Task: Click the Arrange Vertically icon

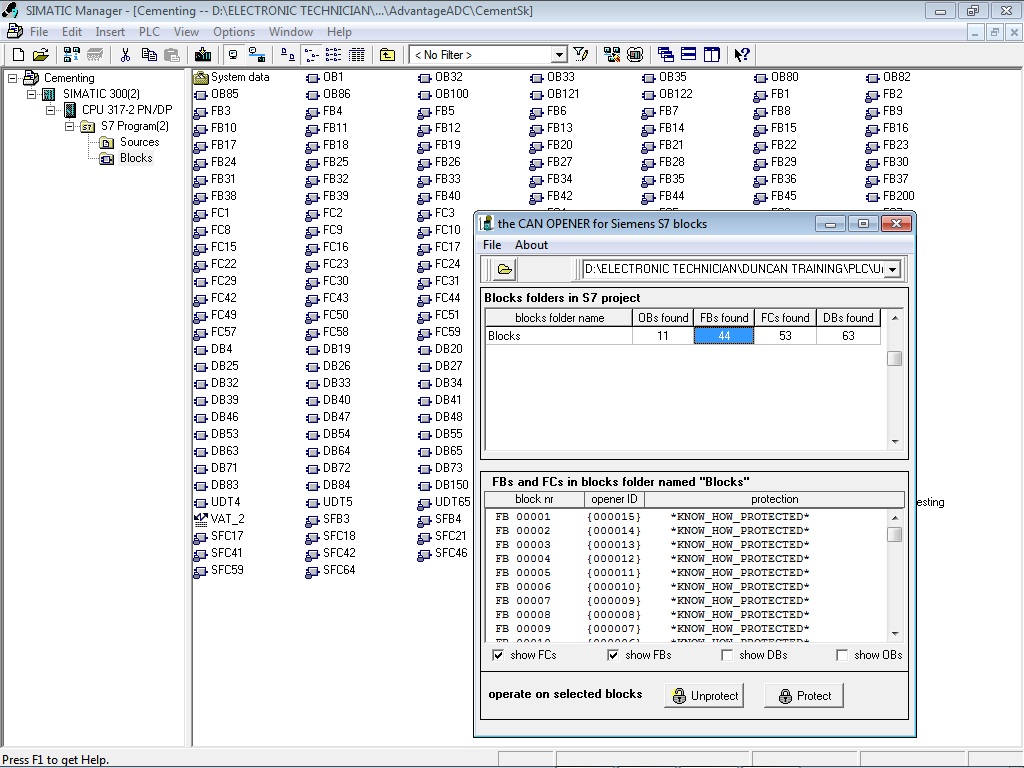Action: (711, 55)
